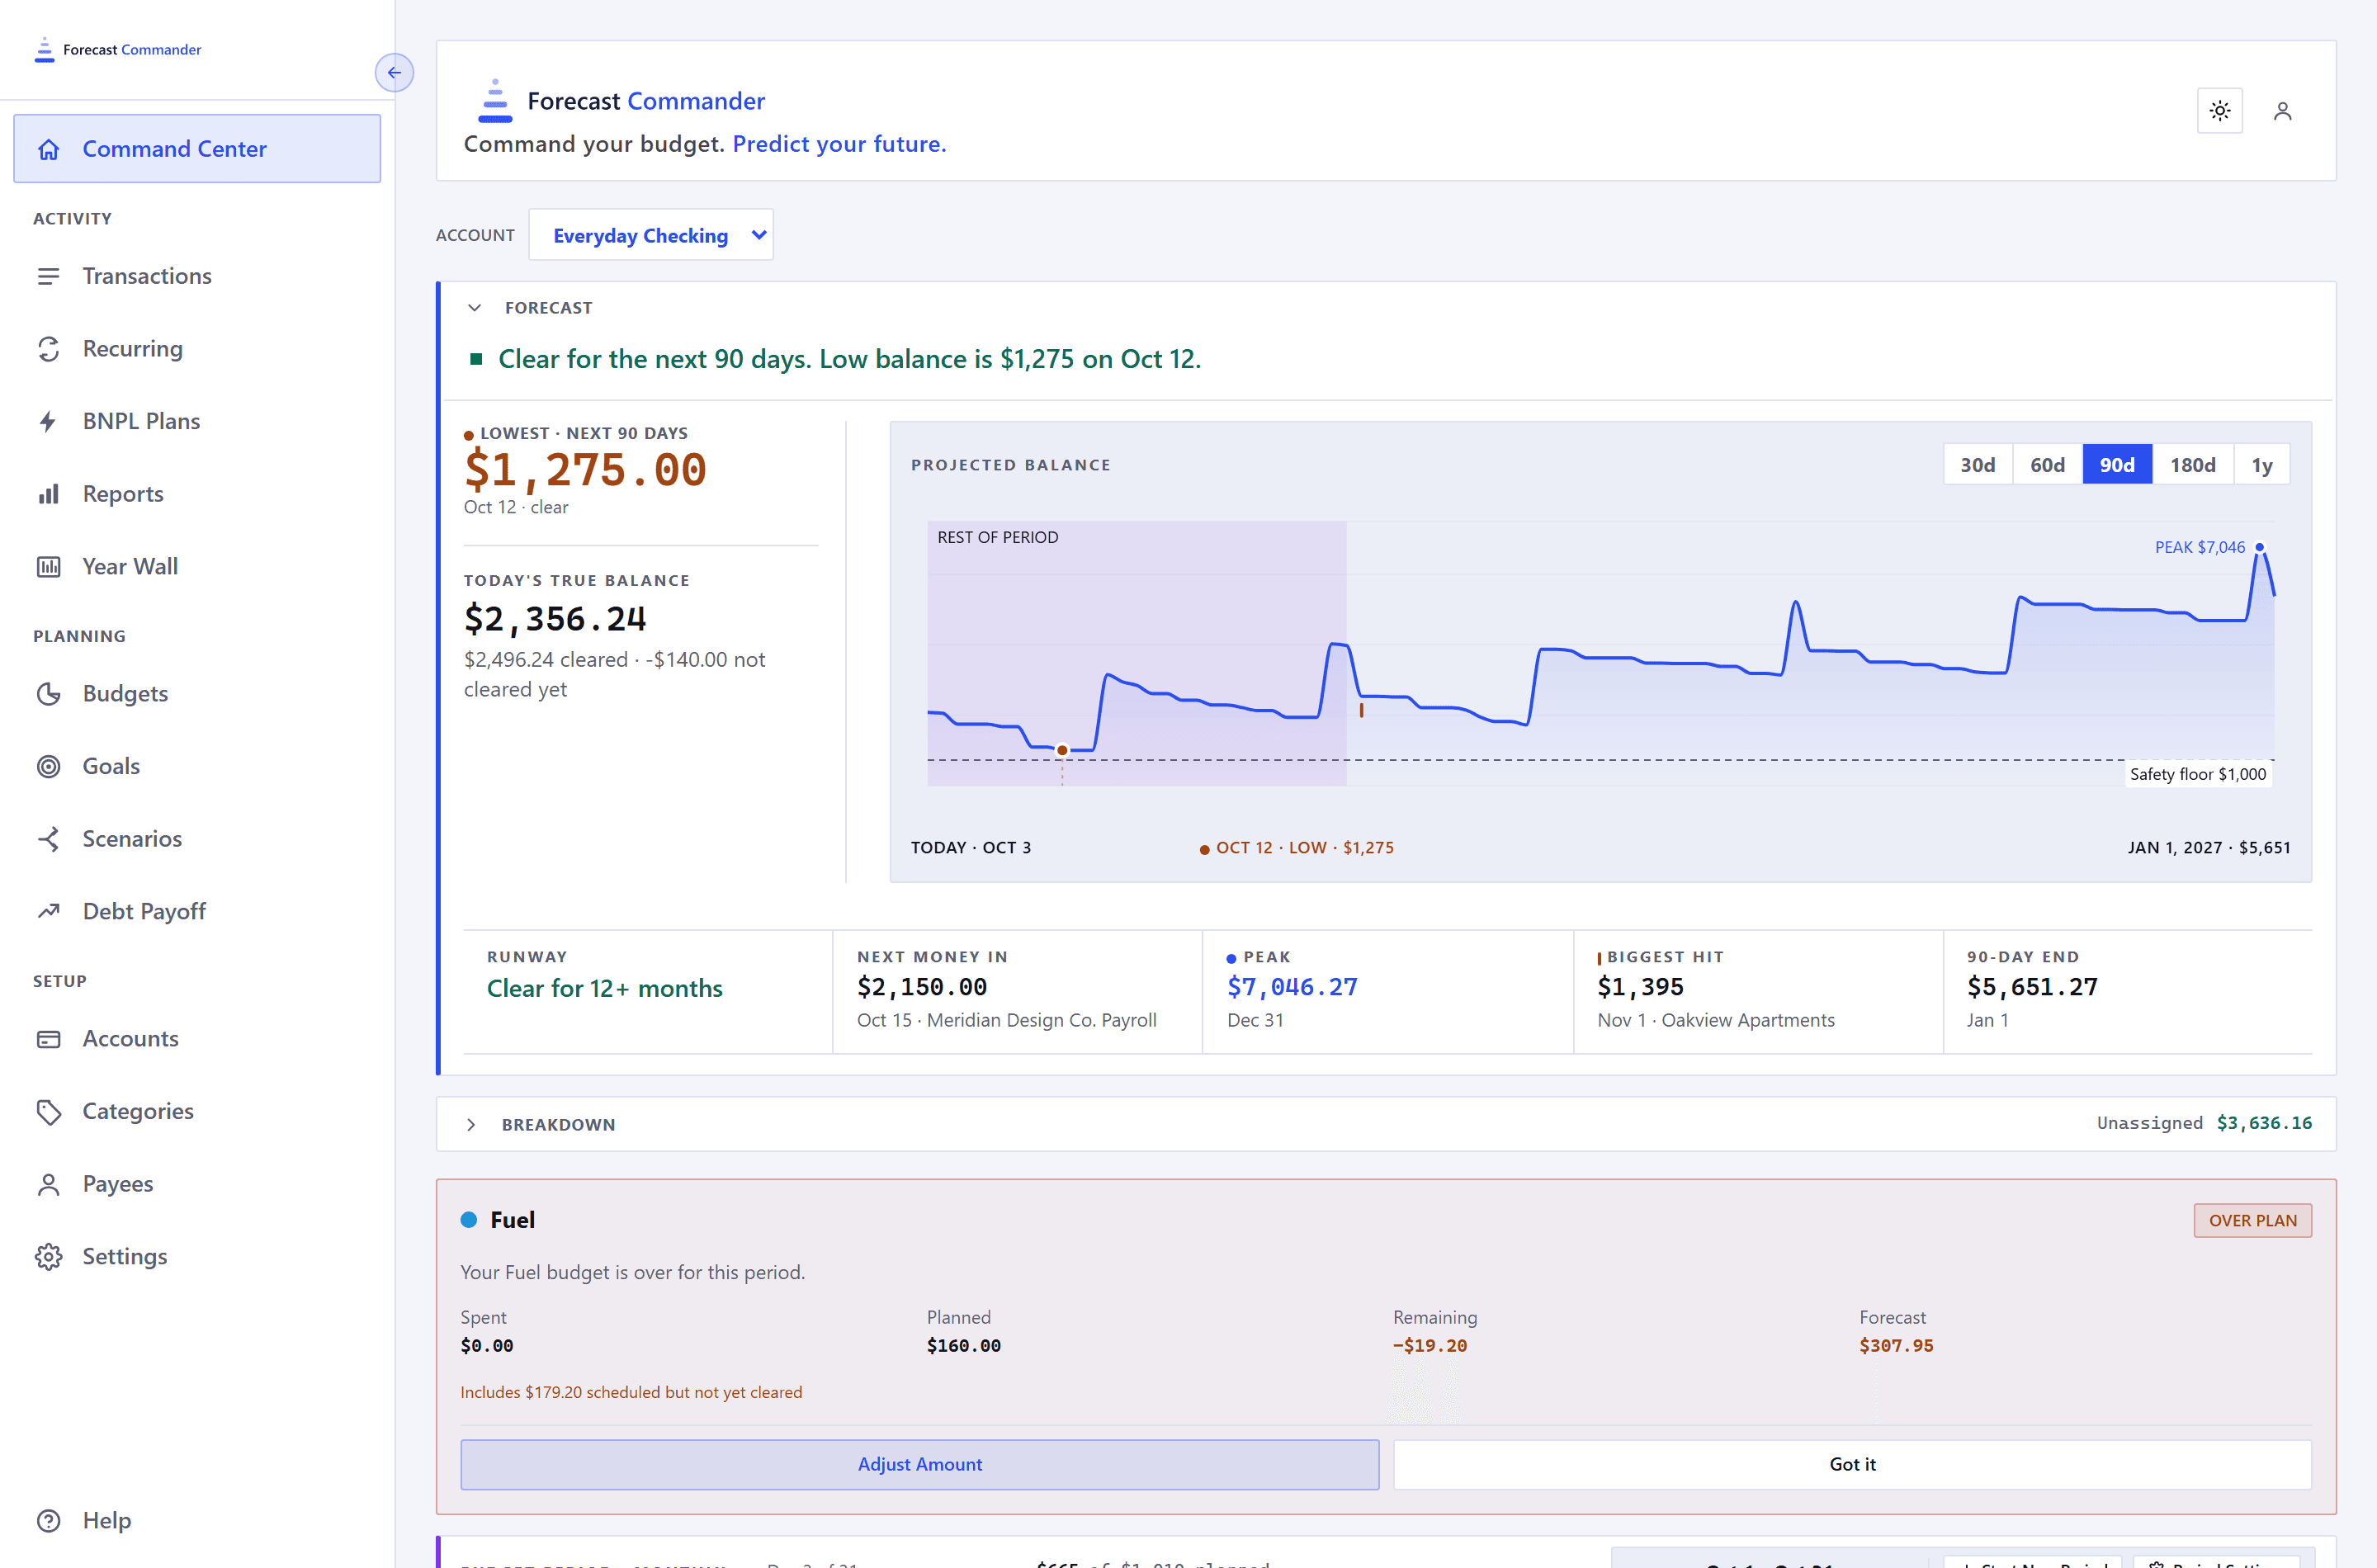Image resolution: width=2377 pixels, height=1568 pixels.
Task: Click the peak $7,046 point on chart
Action: coord(2259,547)
